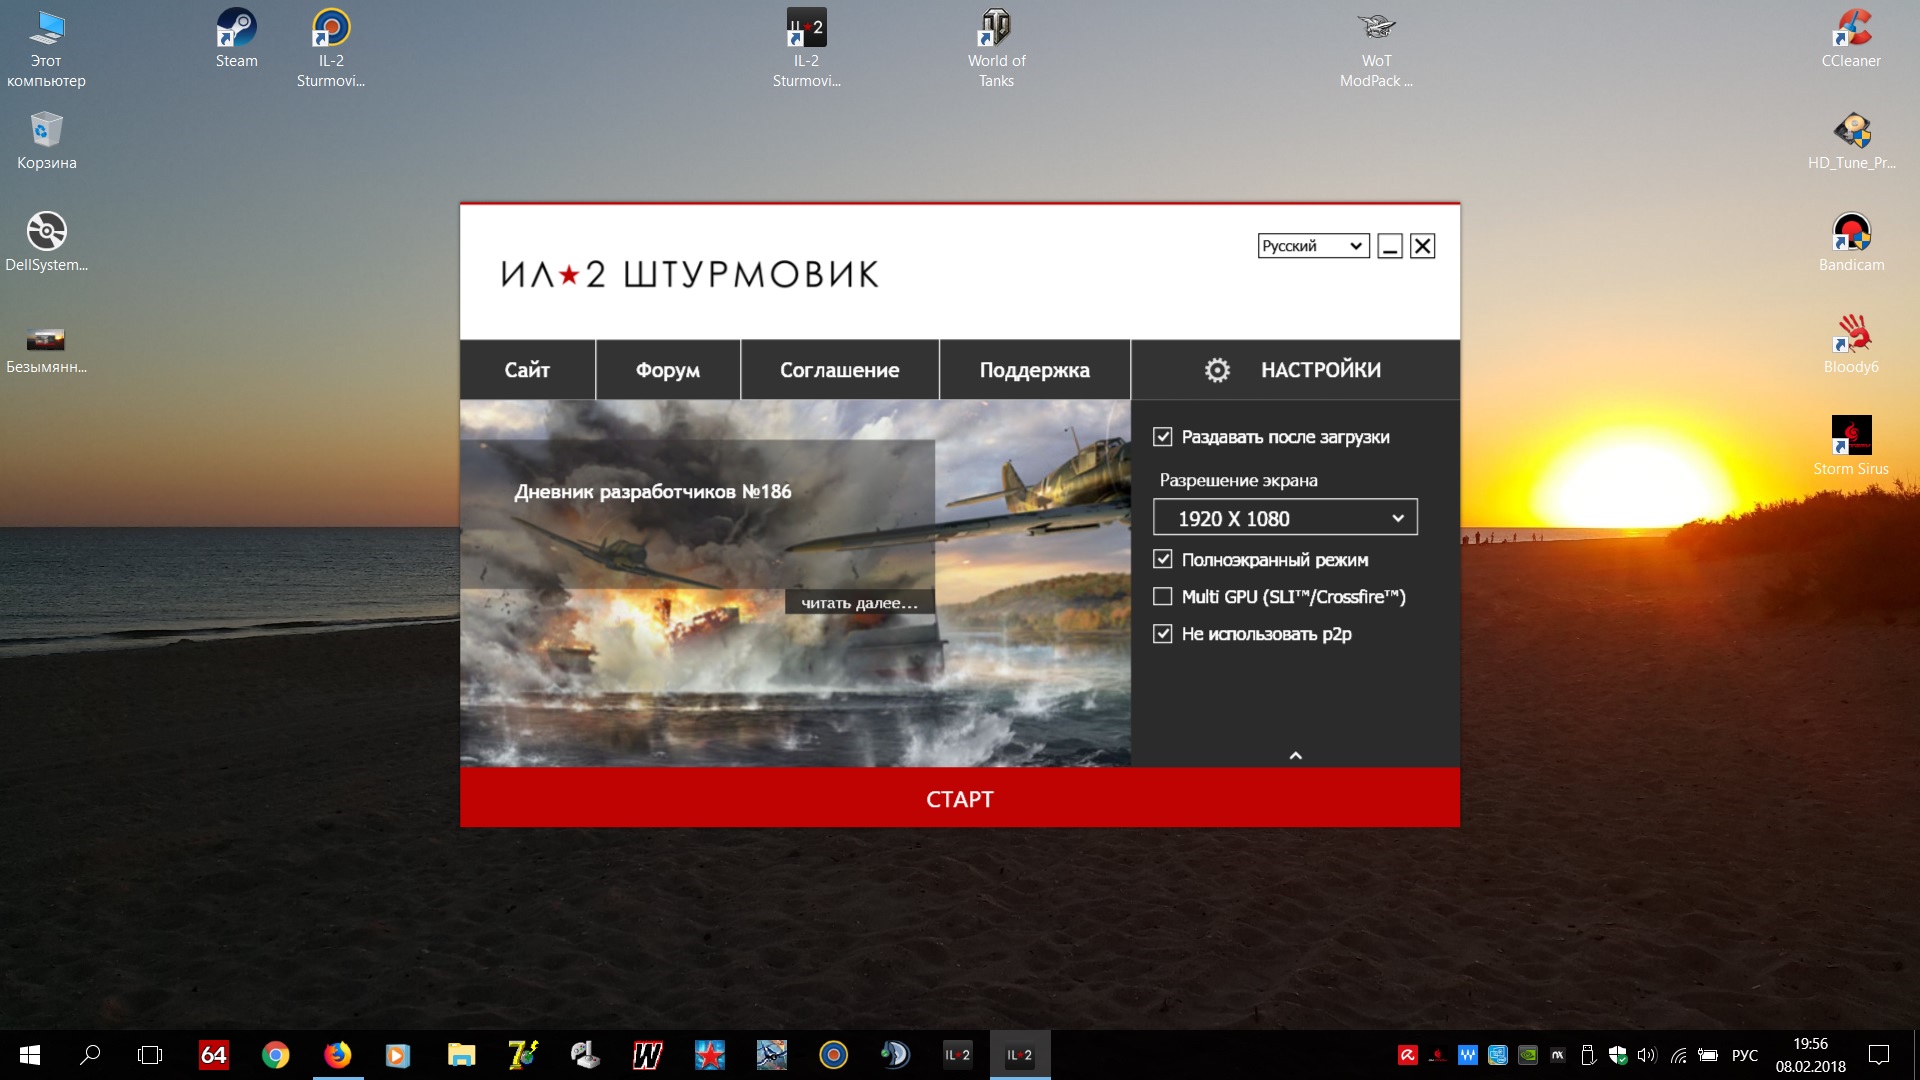Open Windows Defender shield tray icon
Viewport: 1920px width, 1080px height.
[x=1617, y=1055]
